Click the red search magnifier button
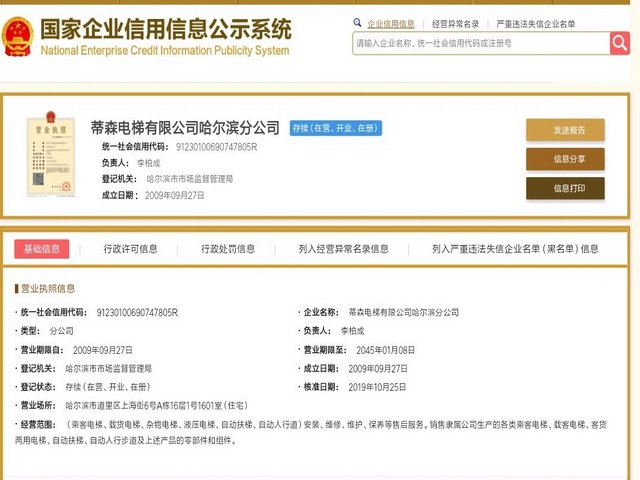 click(620, 43)
